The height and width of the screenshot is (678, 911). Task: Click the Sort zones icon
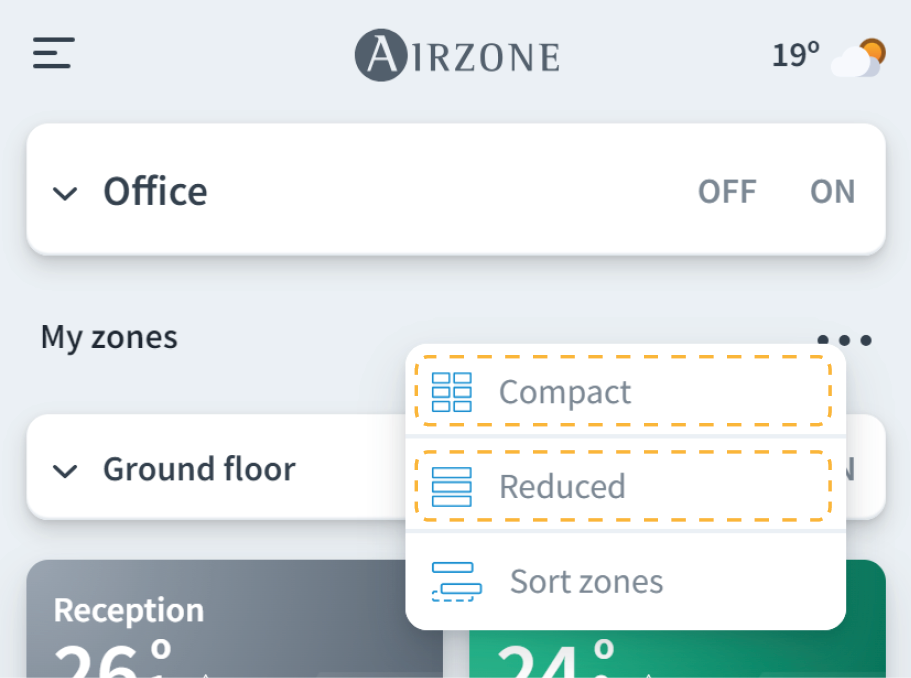pos(456,581)
